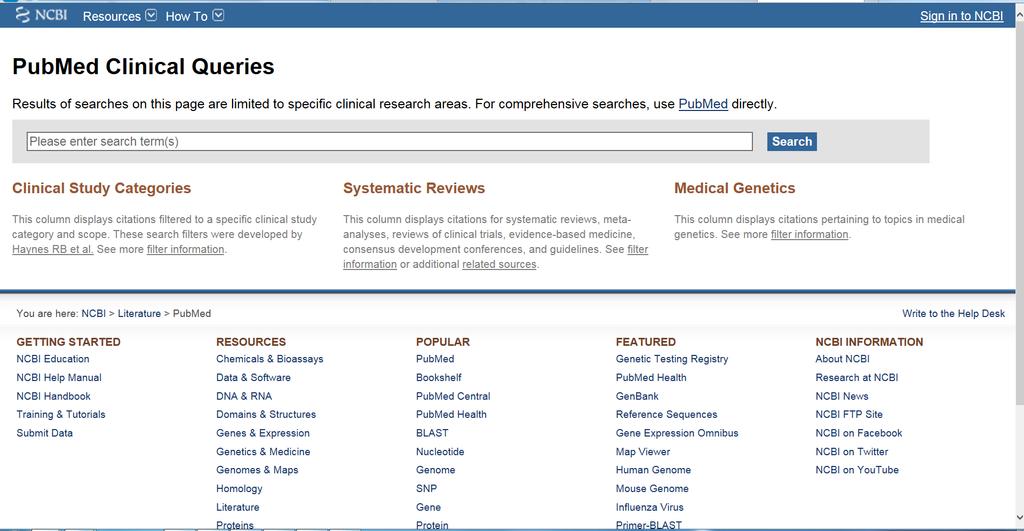This screenshot has height=531, width=1024.
Task: Open Genetics & Medicine resource link
Action: click(263, 451)
